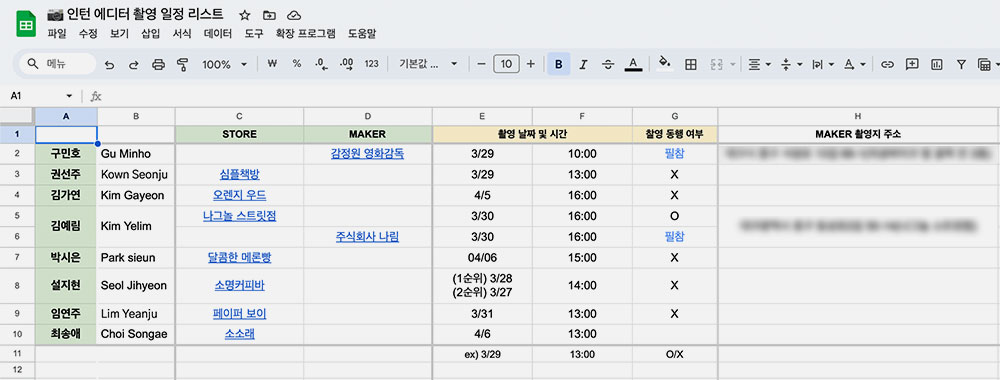Viewport: 1000px width, 380px height.
Task: Toggle bold formatting
Action: (x=559, y=64)
